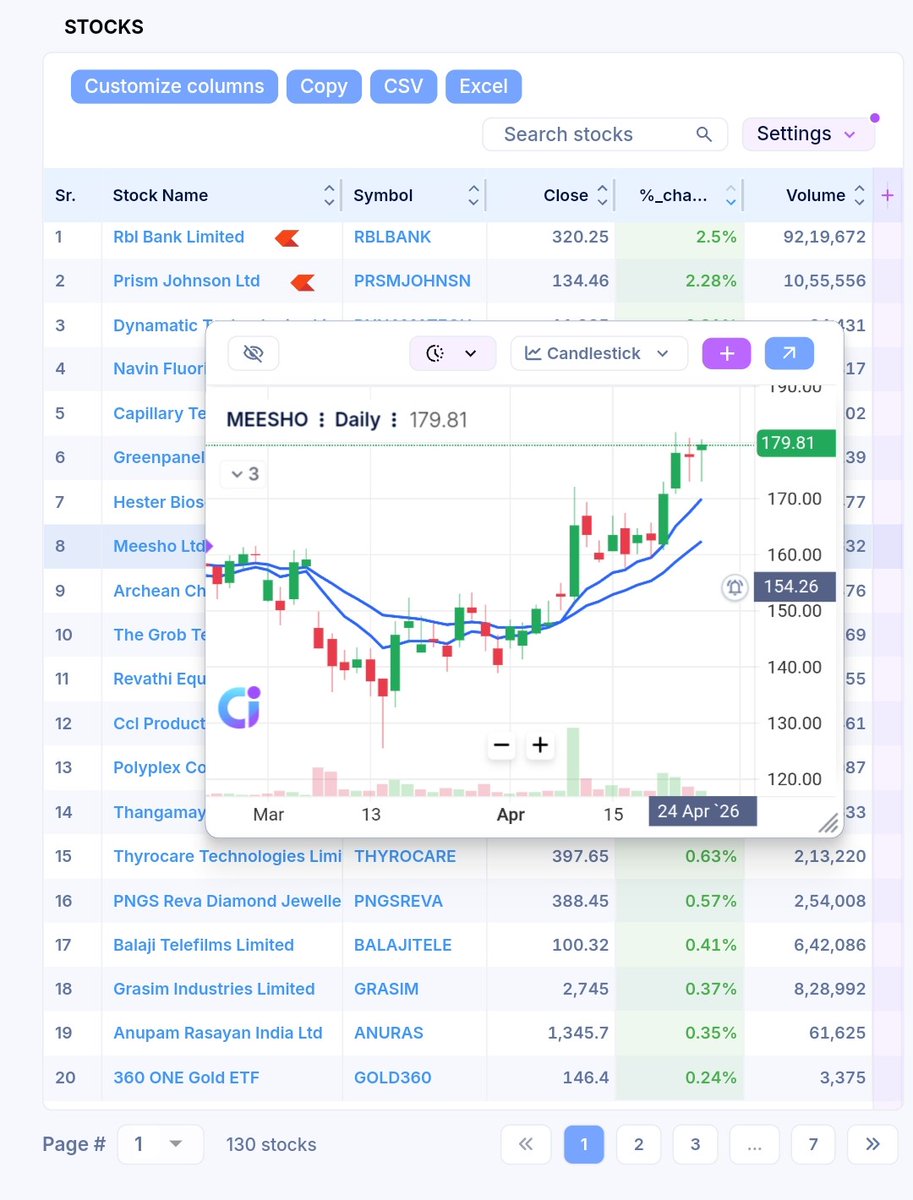Go to pagination page 3
This screenshot has height=1200, width=913.
click(x=695, y=1144)
